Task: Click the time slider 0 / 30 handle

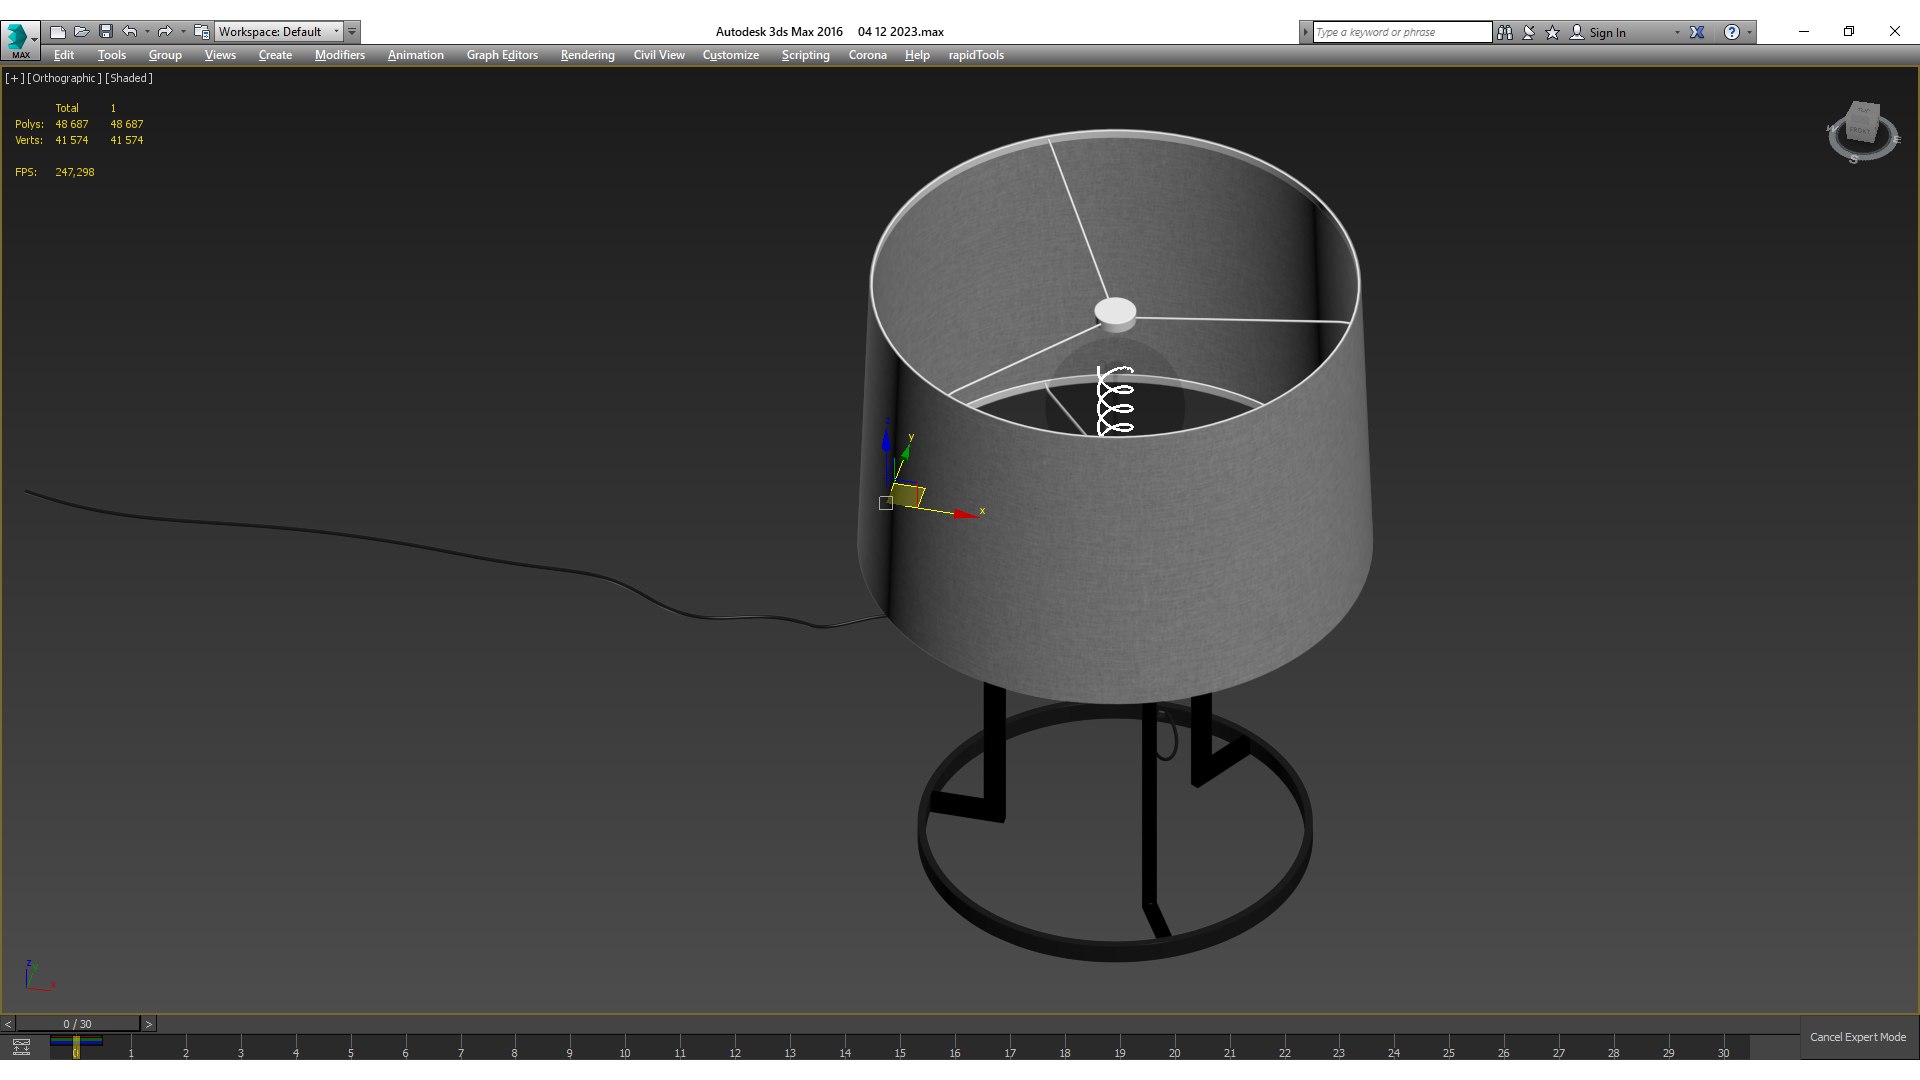Action: (x=77, y=1024)
